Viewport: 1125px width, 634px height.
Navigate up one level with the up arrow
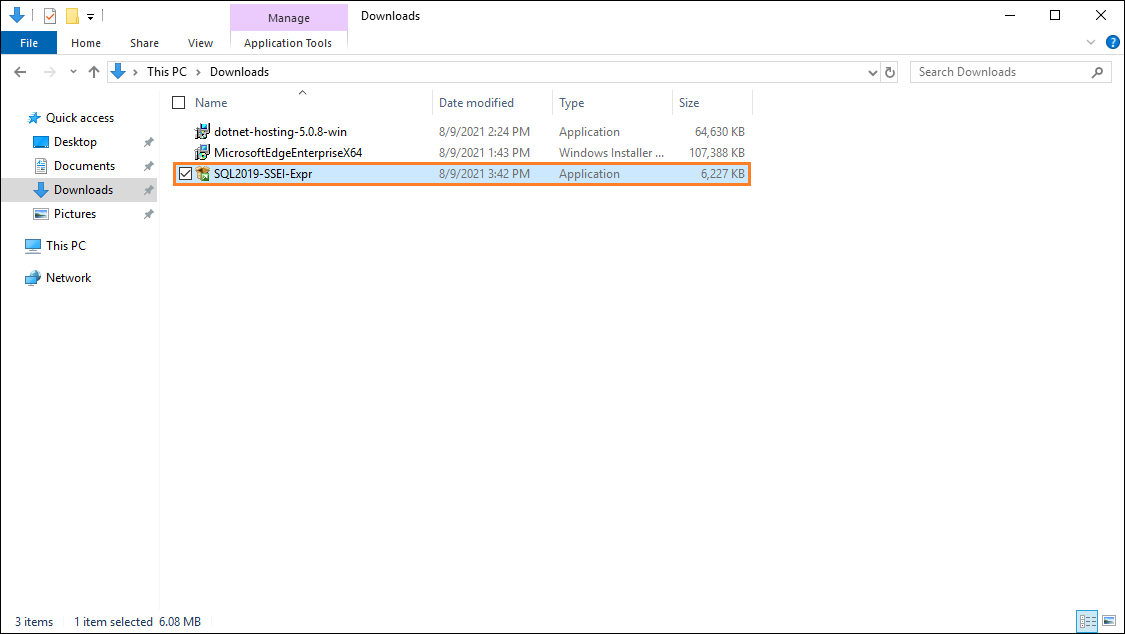click(x=94, y=71)
